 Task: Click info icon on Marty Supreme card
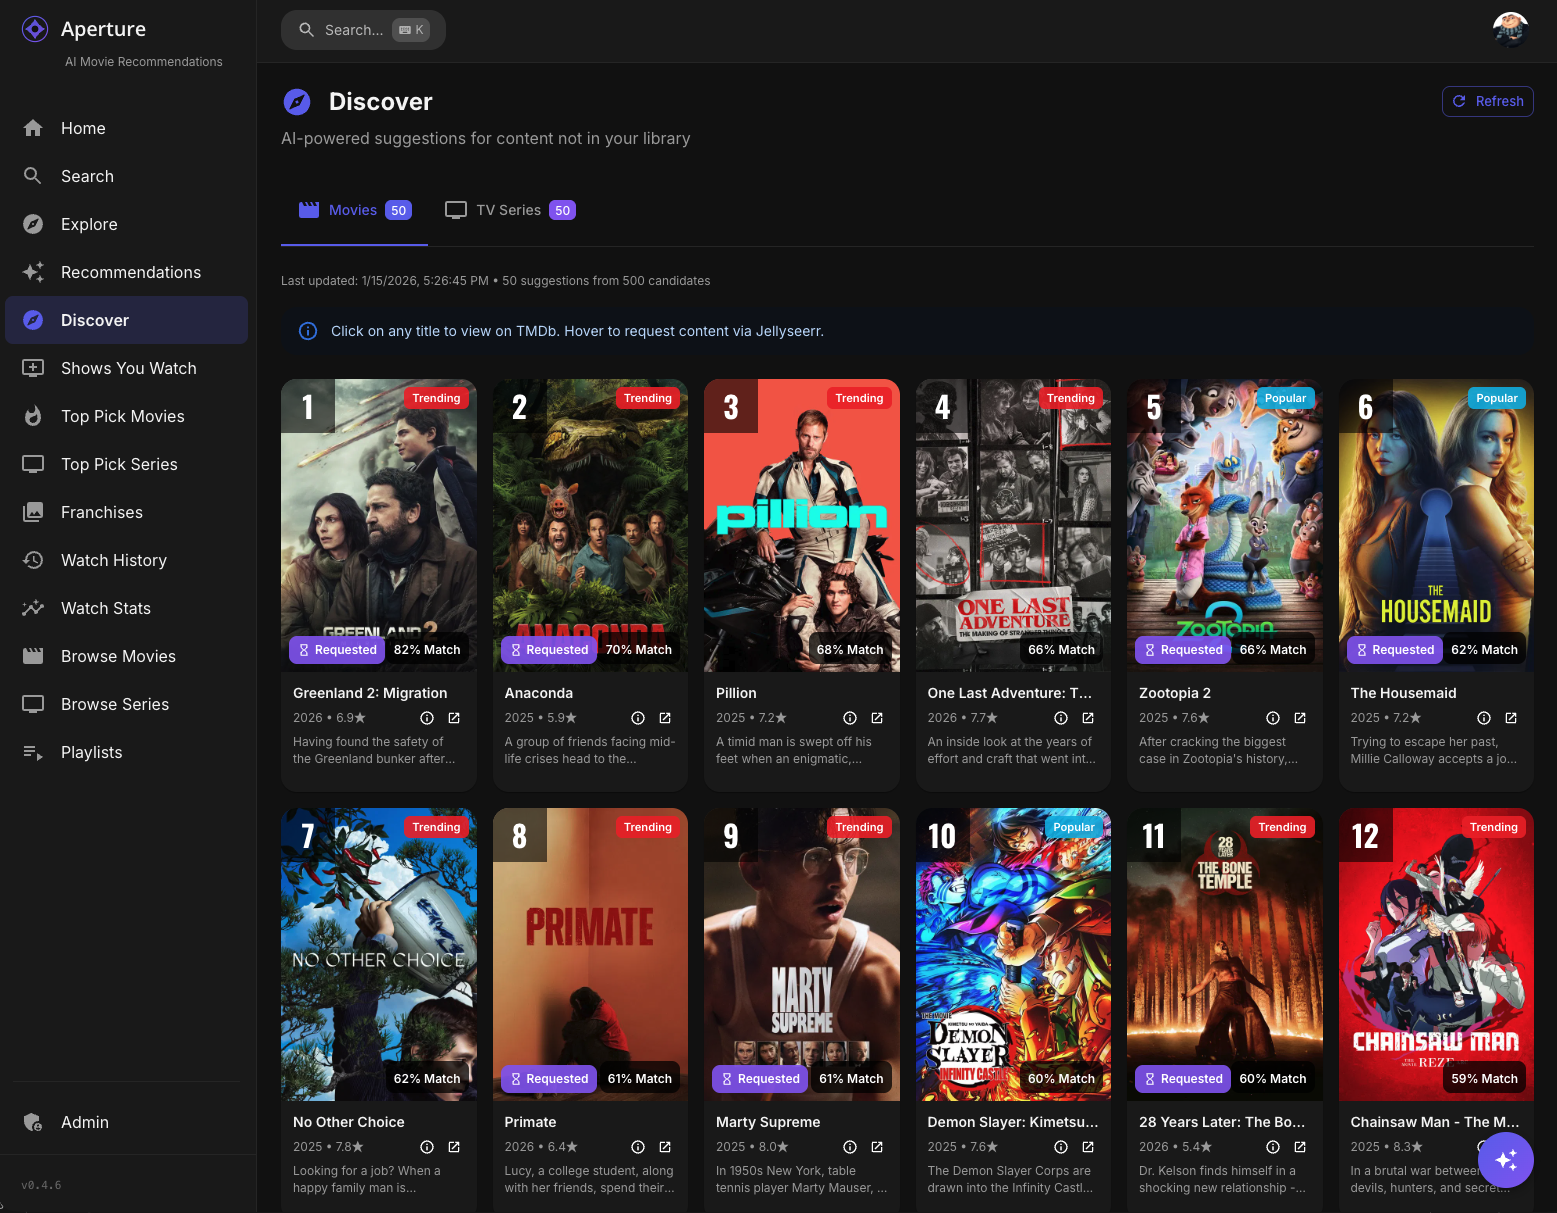(850, 1147)
